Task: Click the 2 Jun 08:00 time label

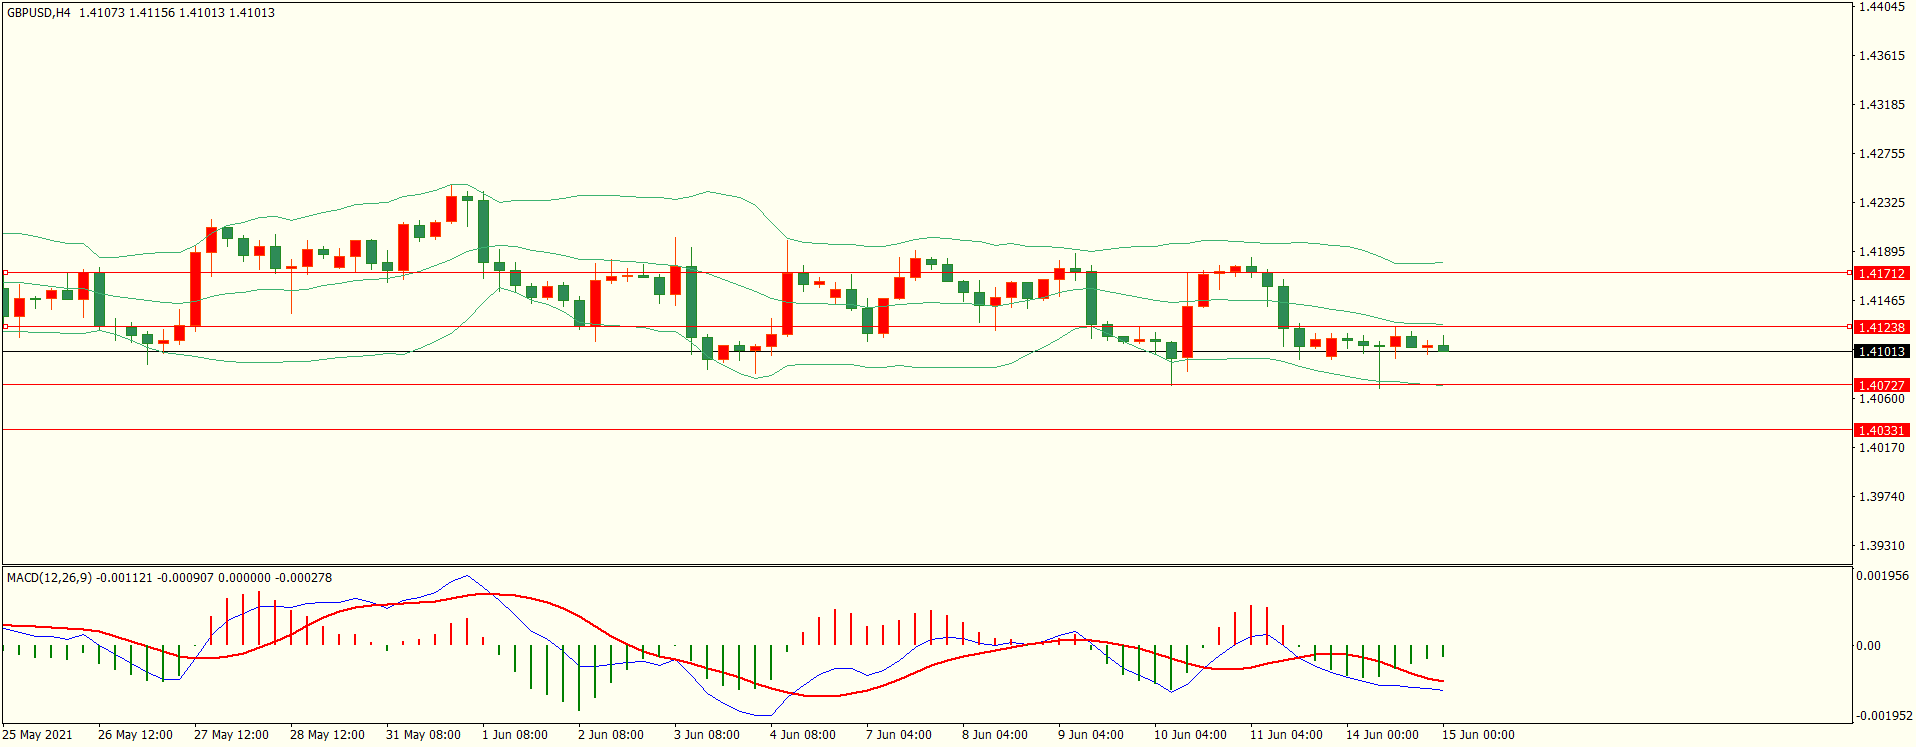Action: [611, 735]
